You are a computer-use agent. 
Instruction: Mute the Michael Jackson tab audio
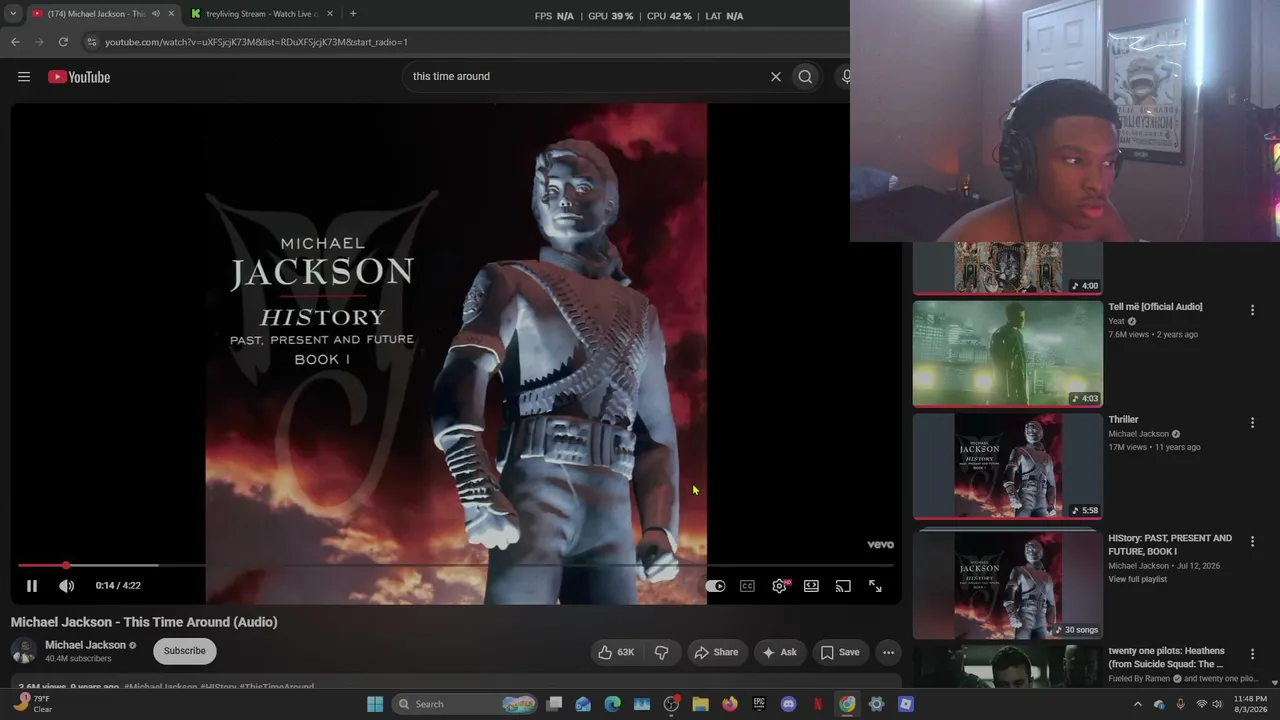point(155,14)
